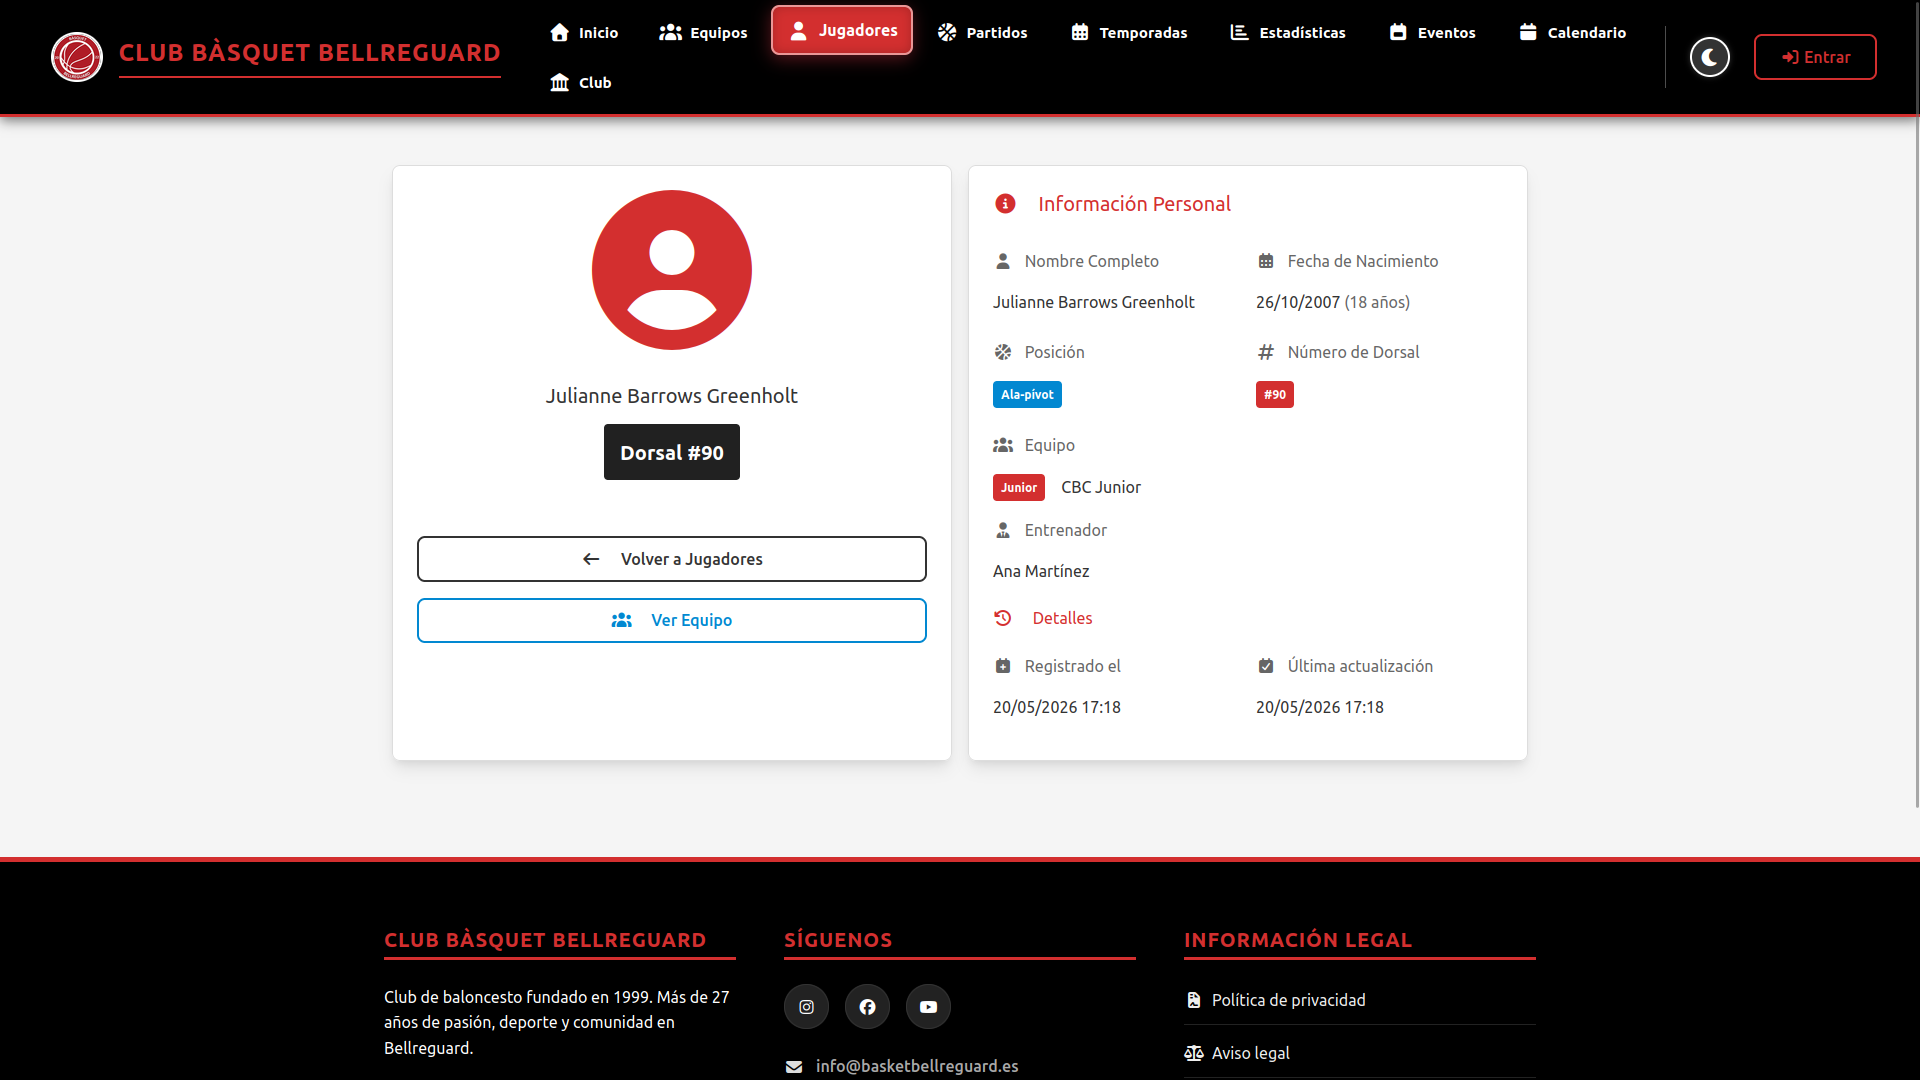Viewport: 1920px width, 1080px height.
Task: Open the Club menu item
Action: (x=580, y=82)
